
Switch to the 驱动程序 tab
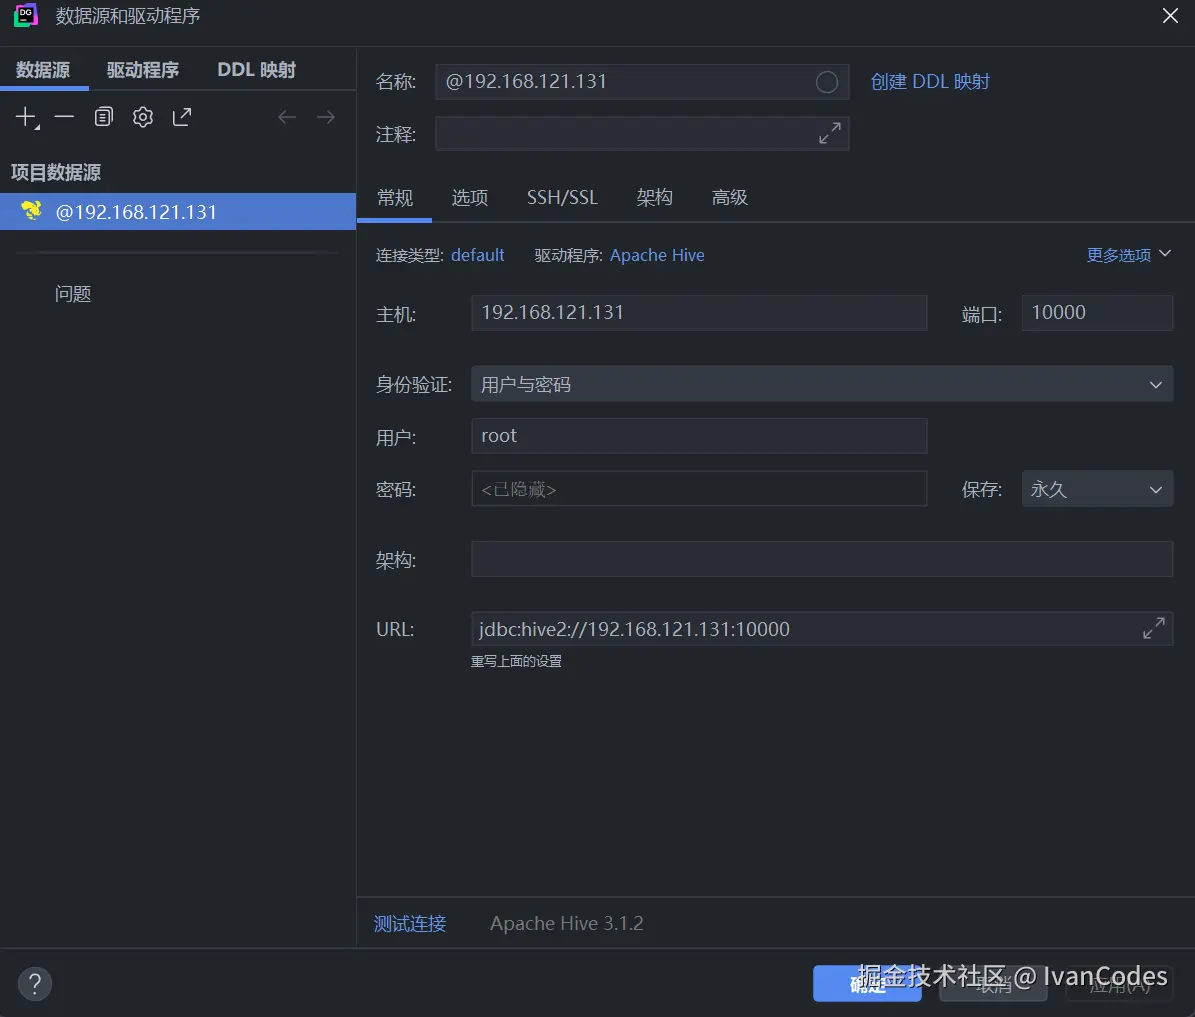coord(143,70)
